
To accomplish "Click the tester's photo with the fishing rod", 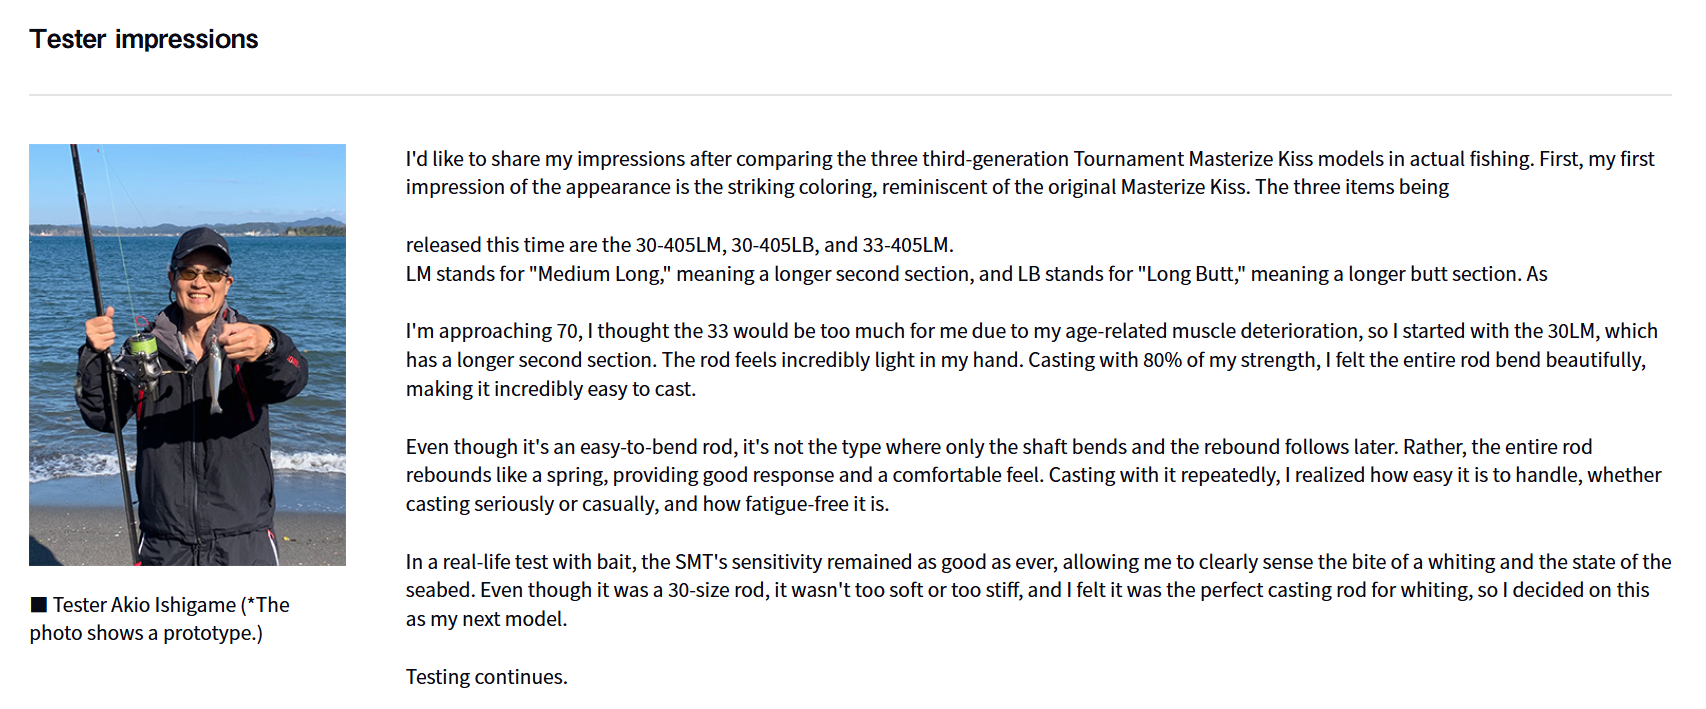I will (187, 354).
